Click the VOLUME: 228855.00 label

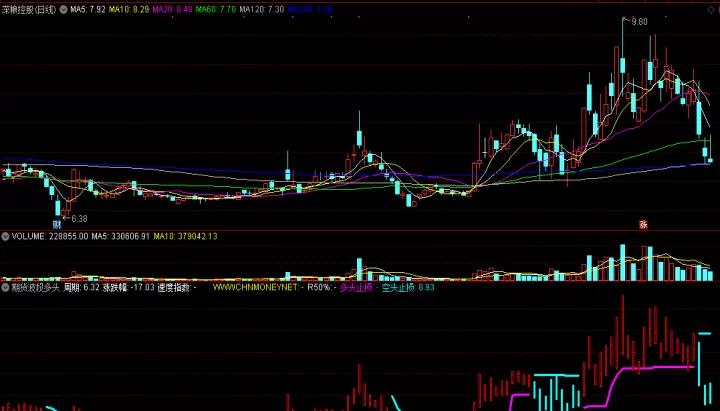point(50,236)
